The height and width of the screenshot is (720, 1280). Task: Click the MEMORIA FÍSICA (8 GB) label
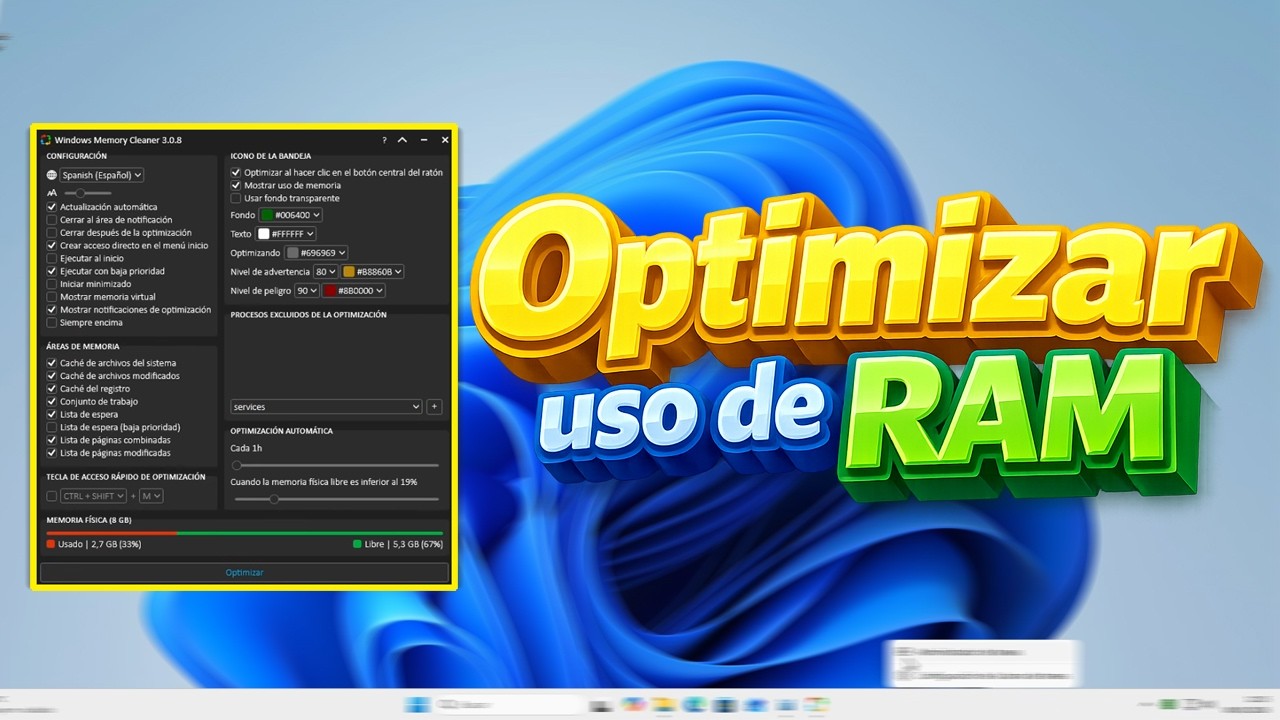[x=89, y=521]
